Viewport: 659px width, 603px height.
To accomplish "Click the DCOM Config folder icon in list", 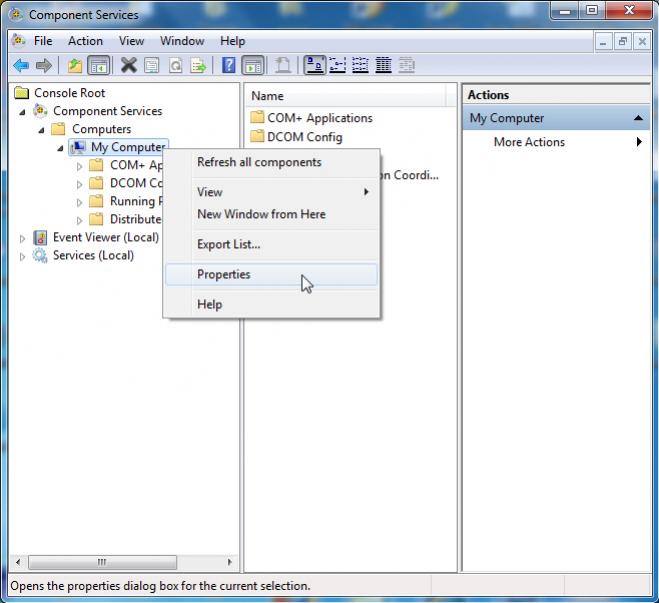I will click(x=257, y=136).
